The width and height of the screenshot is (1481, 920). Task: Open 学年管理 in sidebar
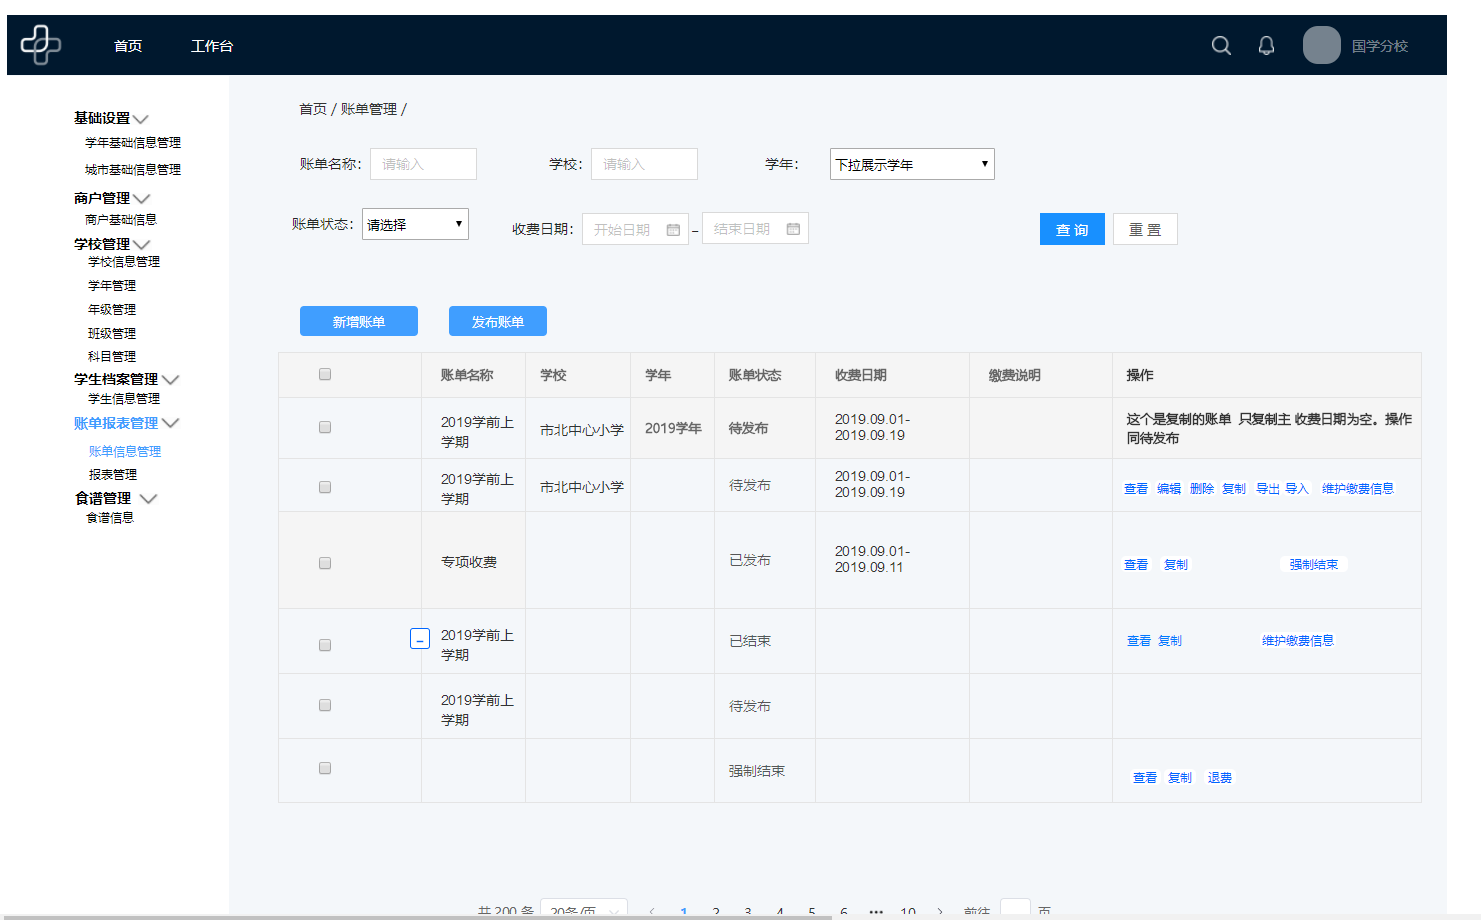coord(112,286)
